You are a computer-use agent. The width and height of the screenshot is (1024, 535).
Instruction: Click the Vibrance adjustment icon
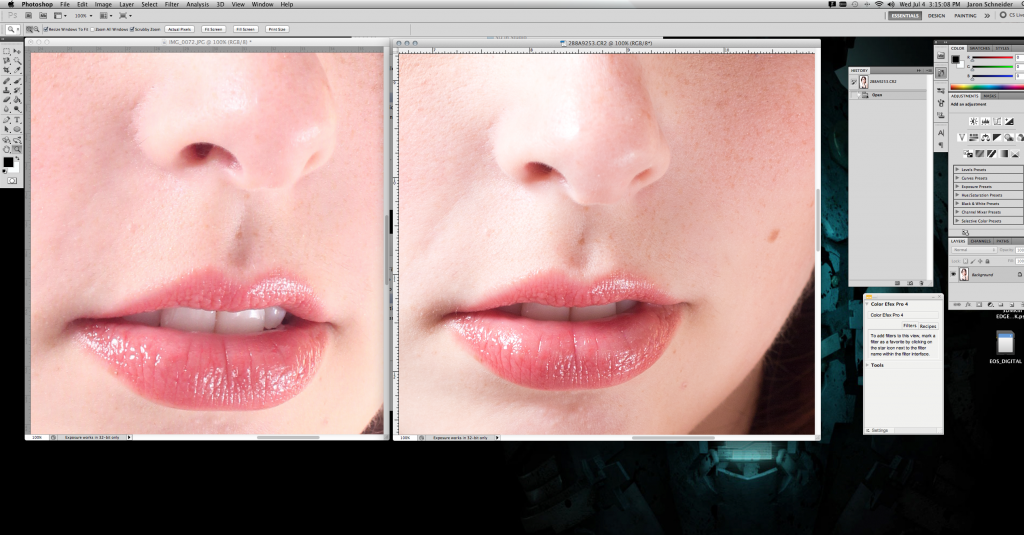962,137
